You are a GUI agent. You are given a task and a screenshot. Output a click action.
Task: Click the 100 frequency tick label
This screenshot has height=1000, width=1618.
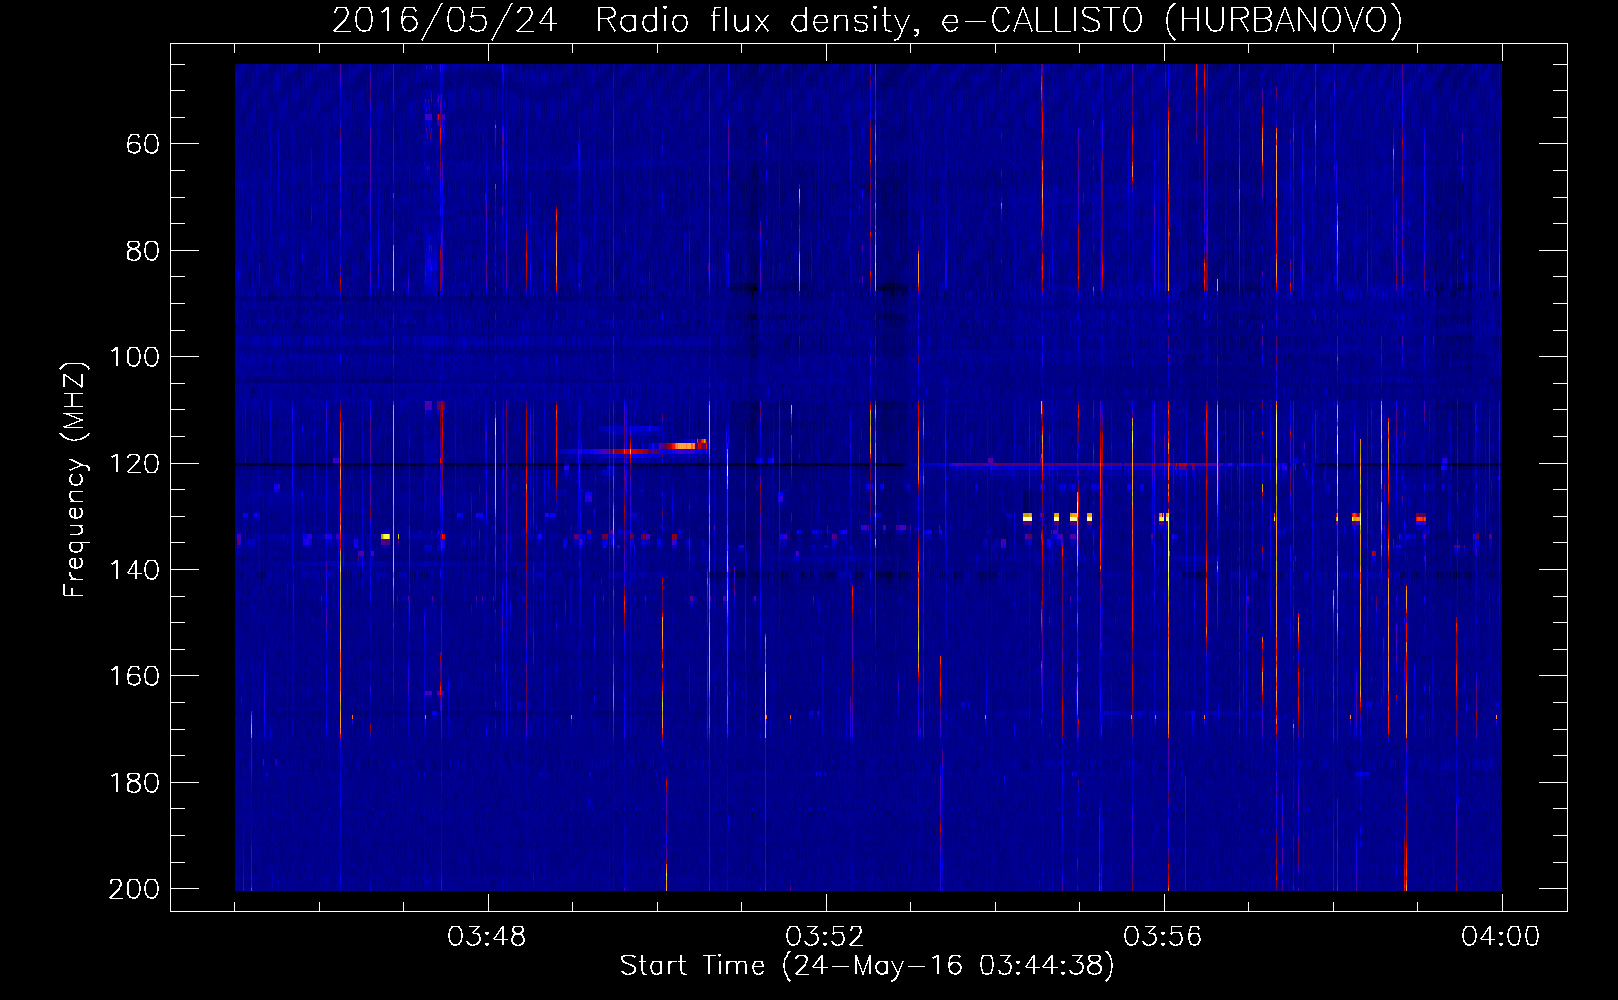point(134,357)
